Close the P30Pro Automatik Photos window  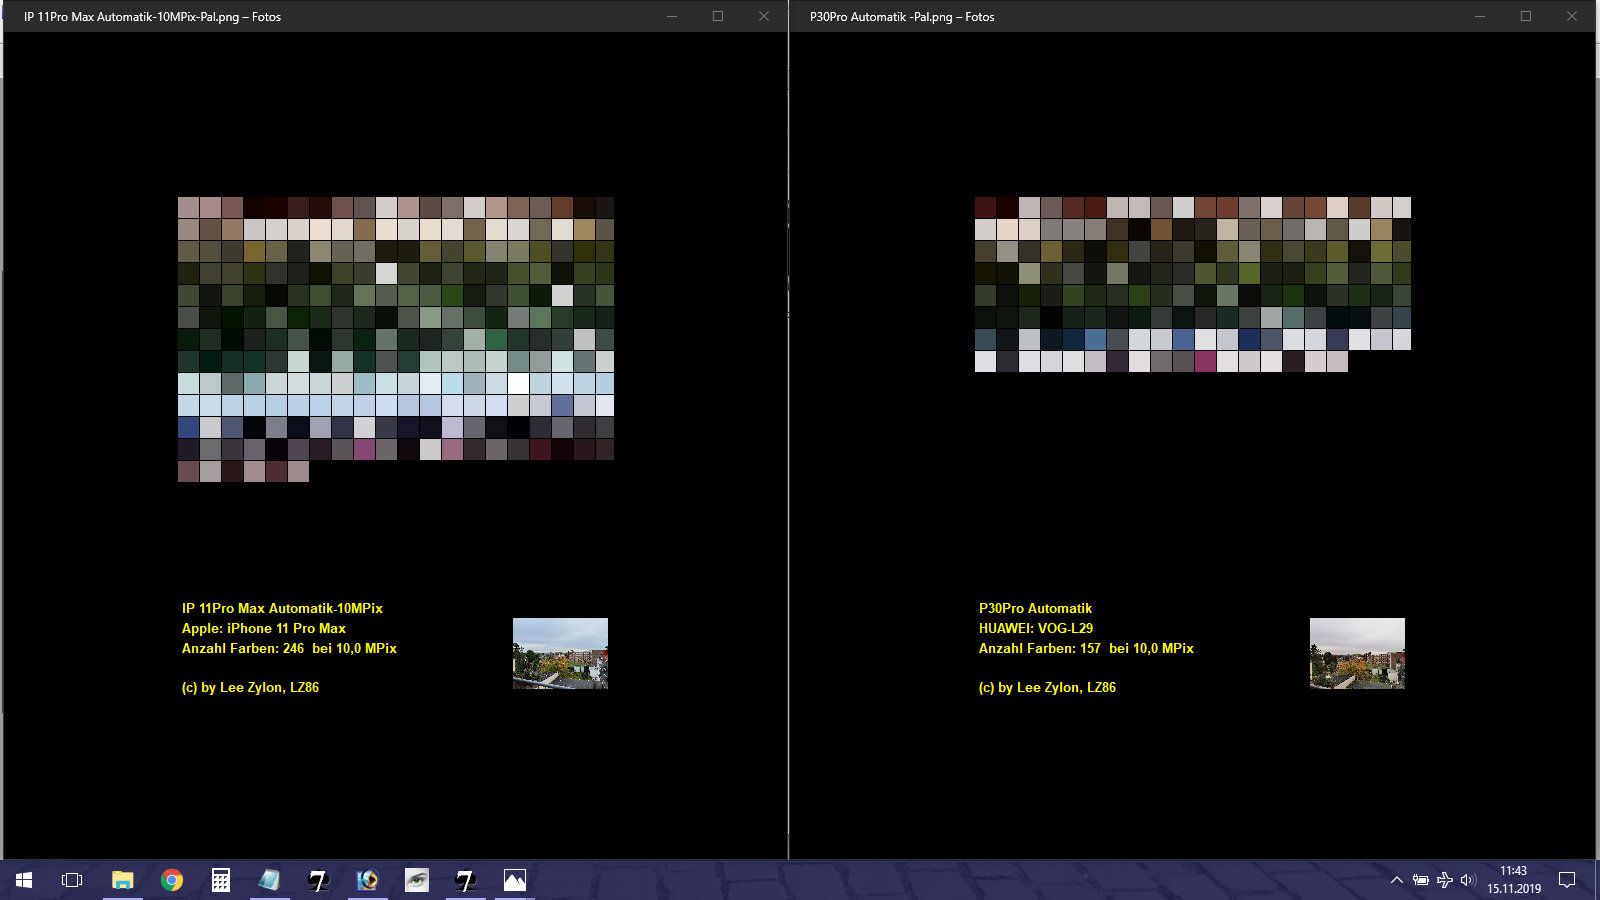pyautogui.click(x=1572, y=16)
